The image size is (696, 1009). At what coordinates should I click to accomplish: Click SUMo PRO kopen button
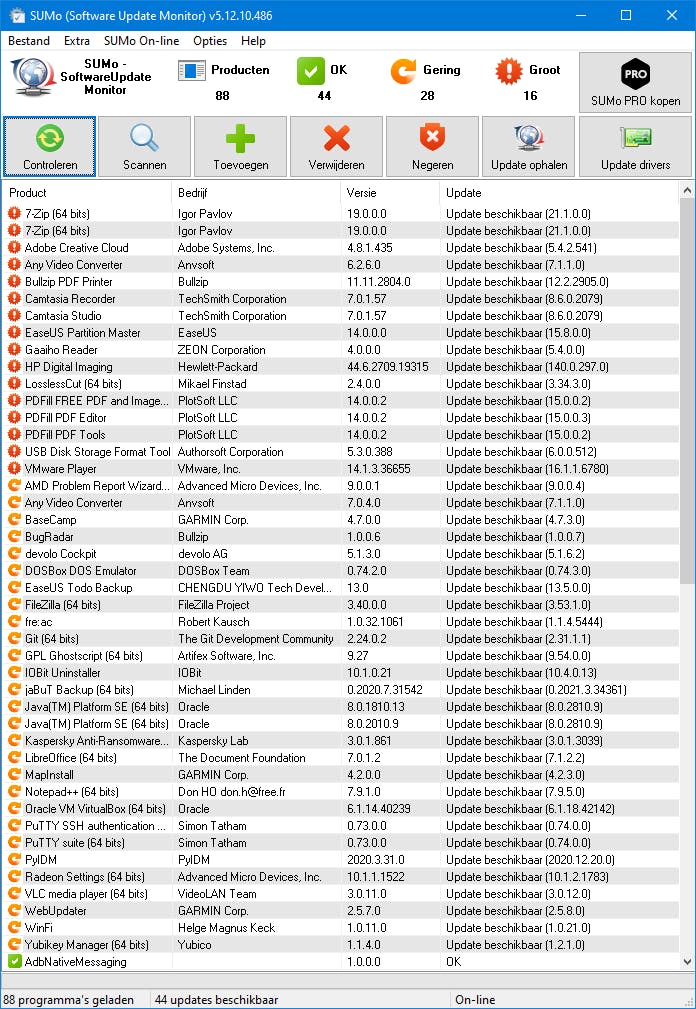point(636,82)
